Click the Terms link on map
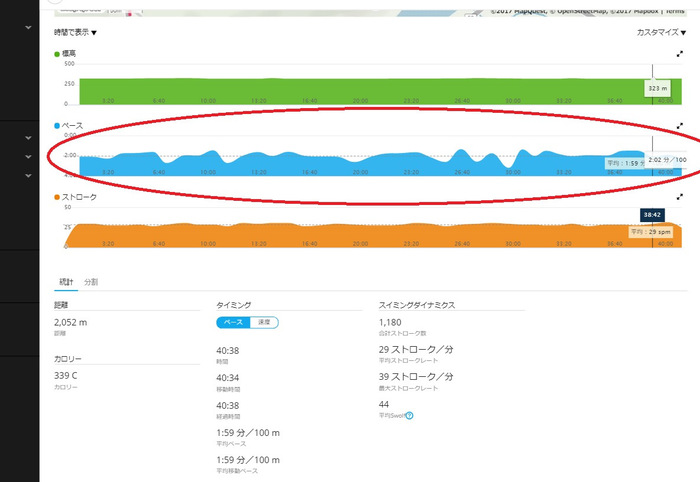Viewport: 700px width, 482px height. [675, 11]
